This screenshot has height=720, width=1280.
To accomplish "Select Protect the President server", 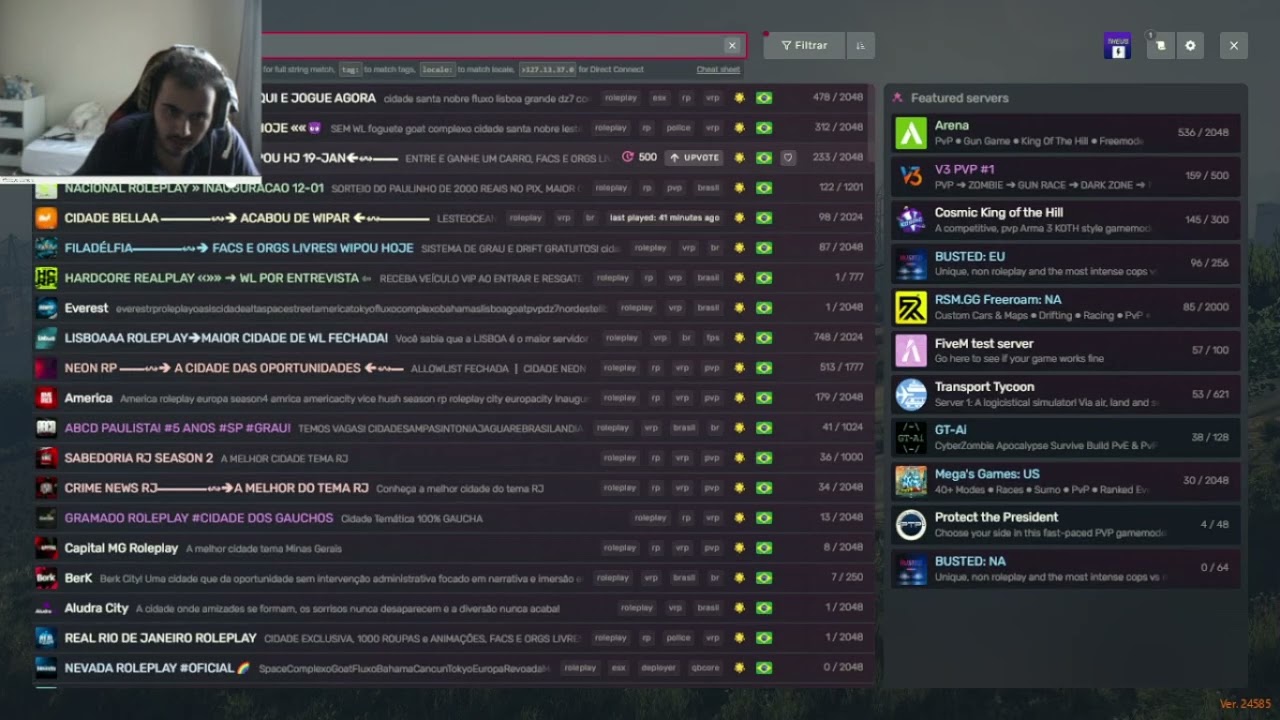I will pyautogui.click(x=1066, y=524).
